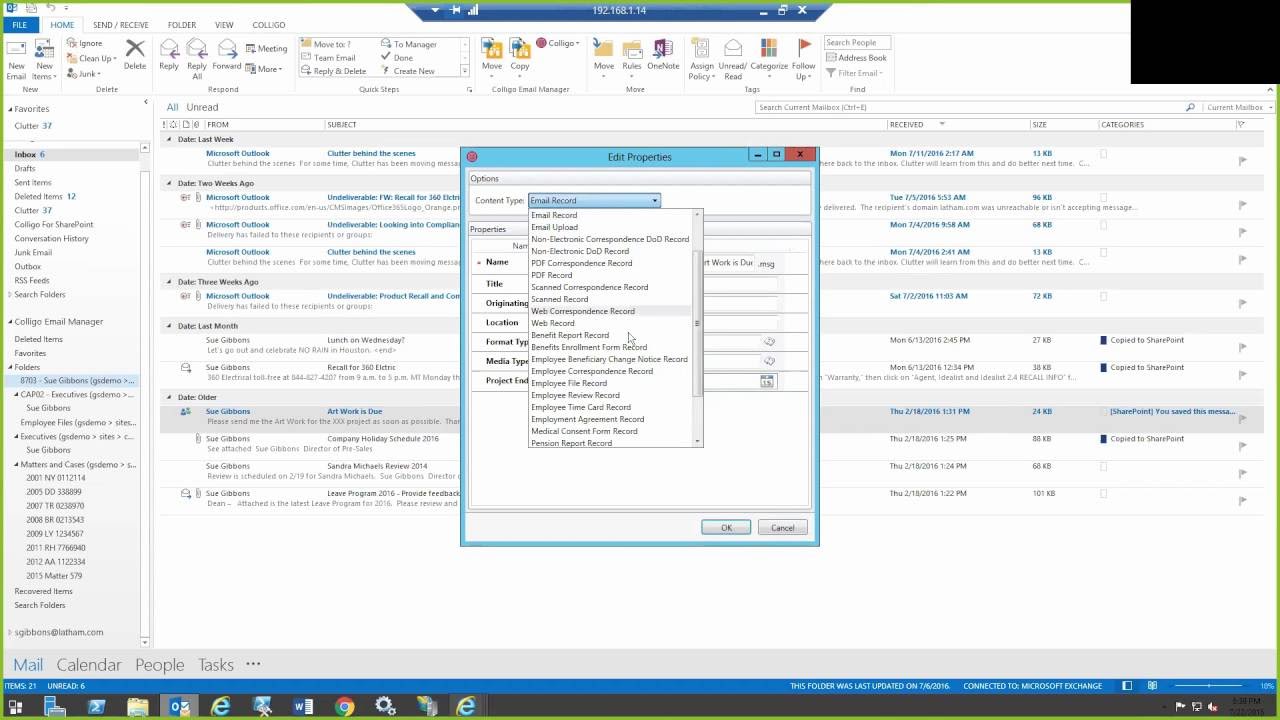Click the Search People field
The image size is (1280, 720).
tap(857, 43)
